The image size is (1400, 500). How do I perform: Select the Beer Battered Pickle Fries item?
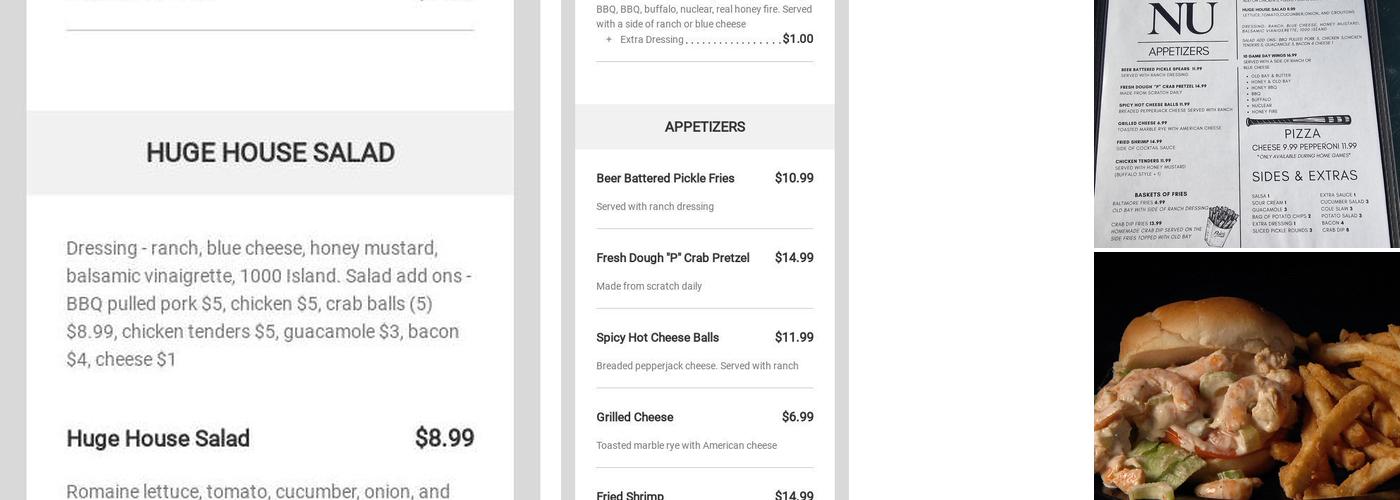[x=665, y=178]
